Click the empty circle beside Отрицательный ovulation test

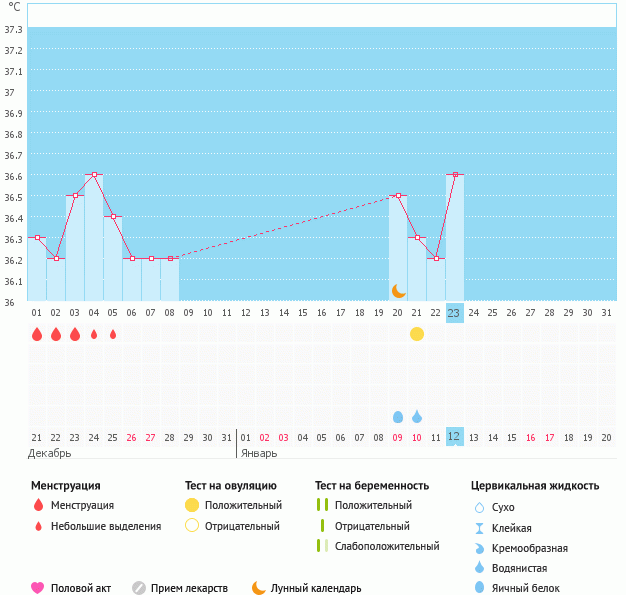(x=192, y=526)
